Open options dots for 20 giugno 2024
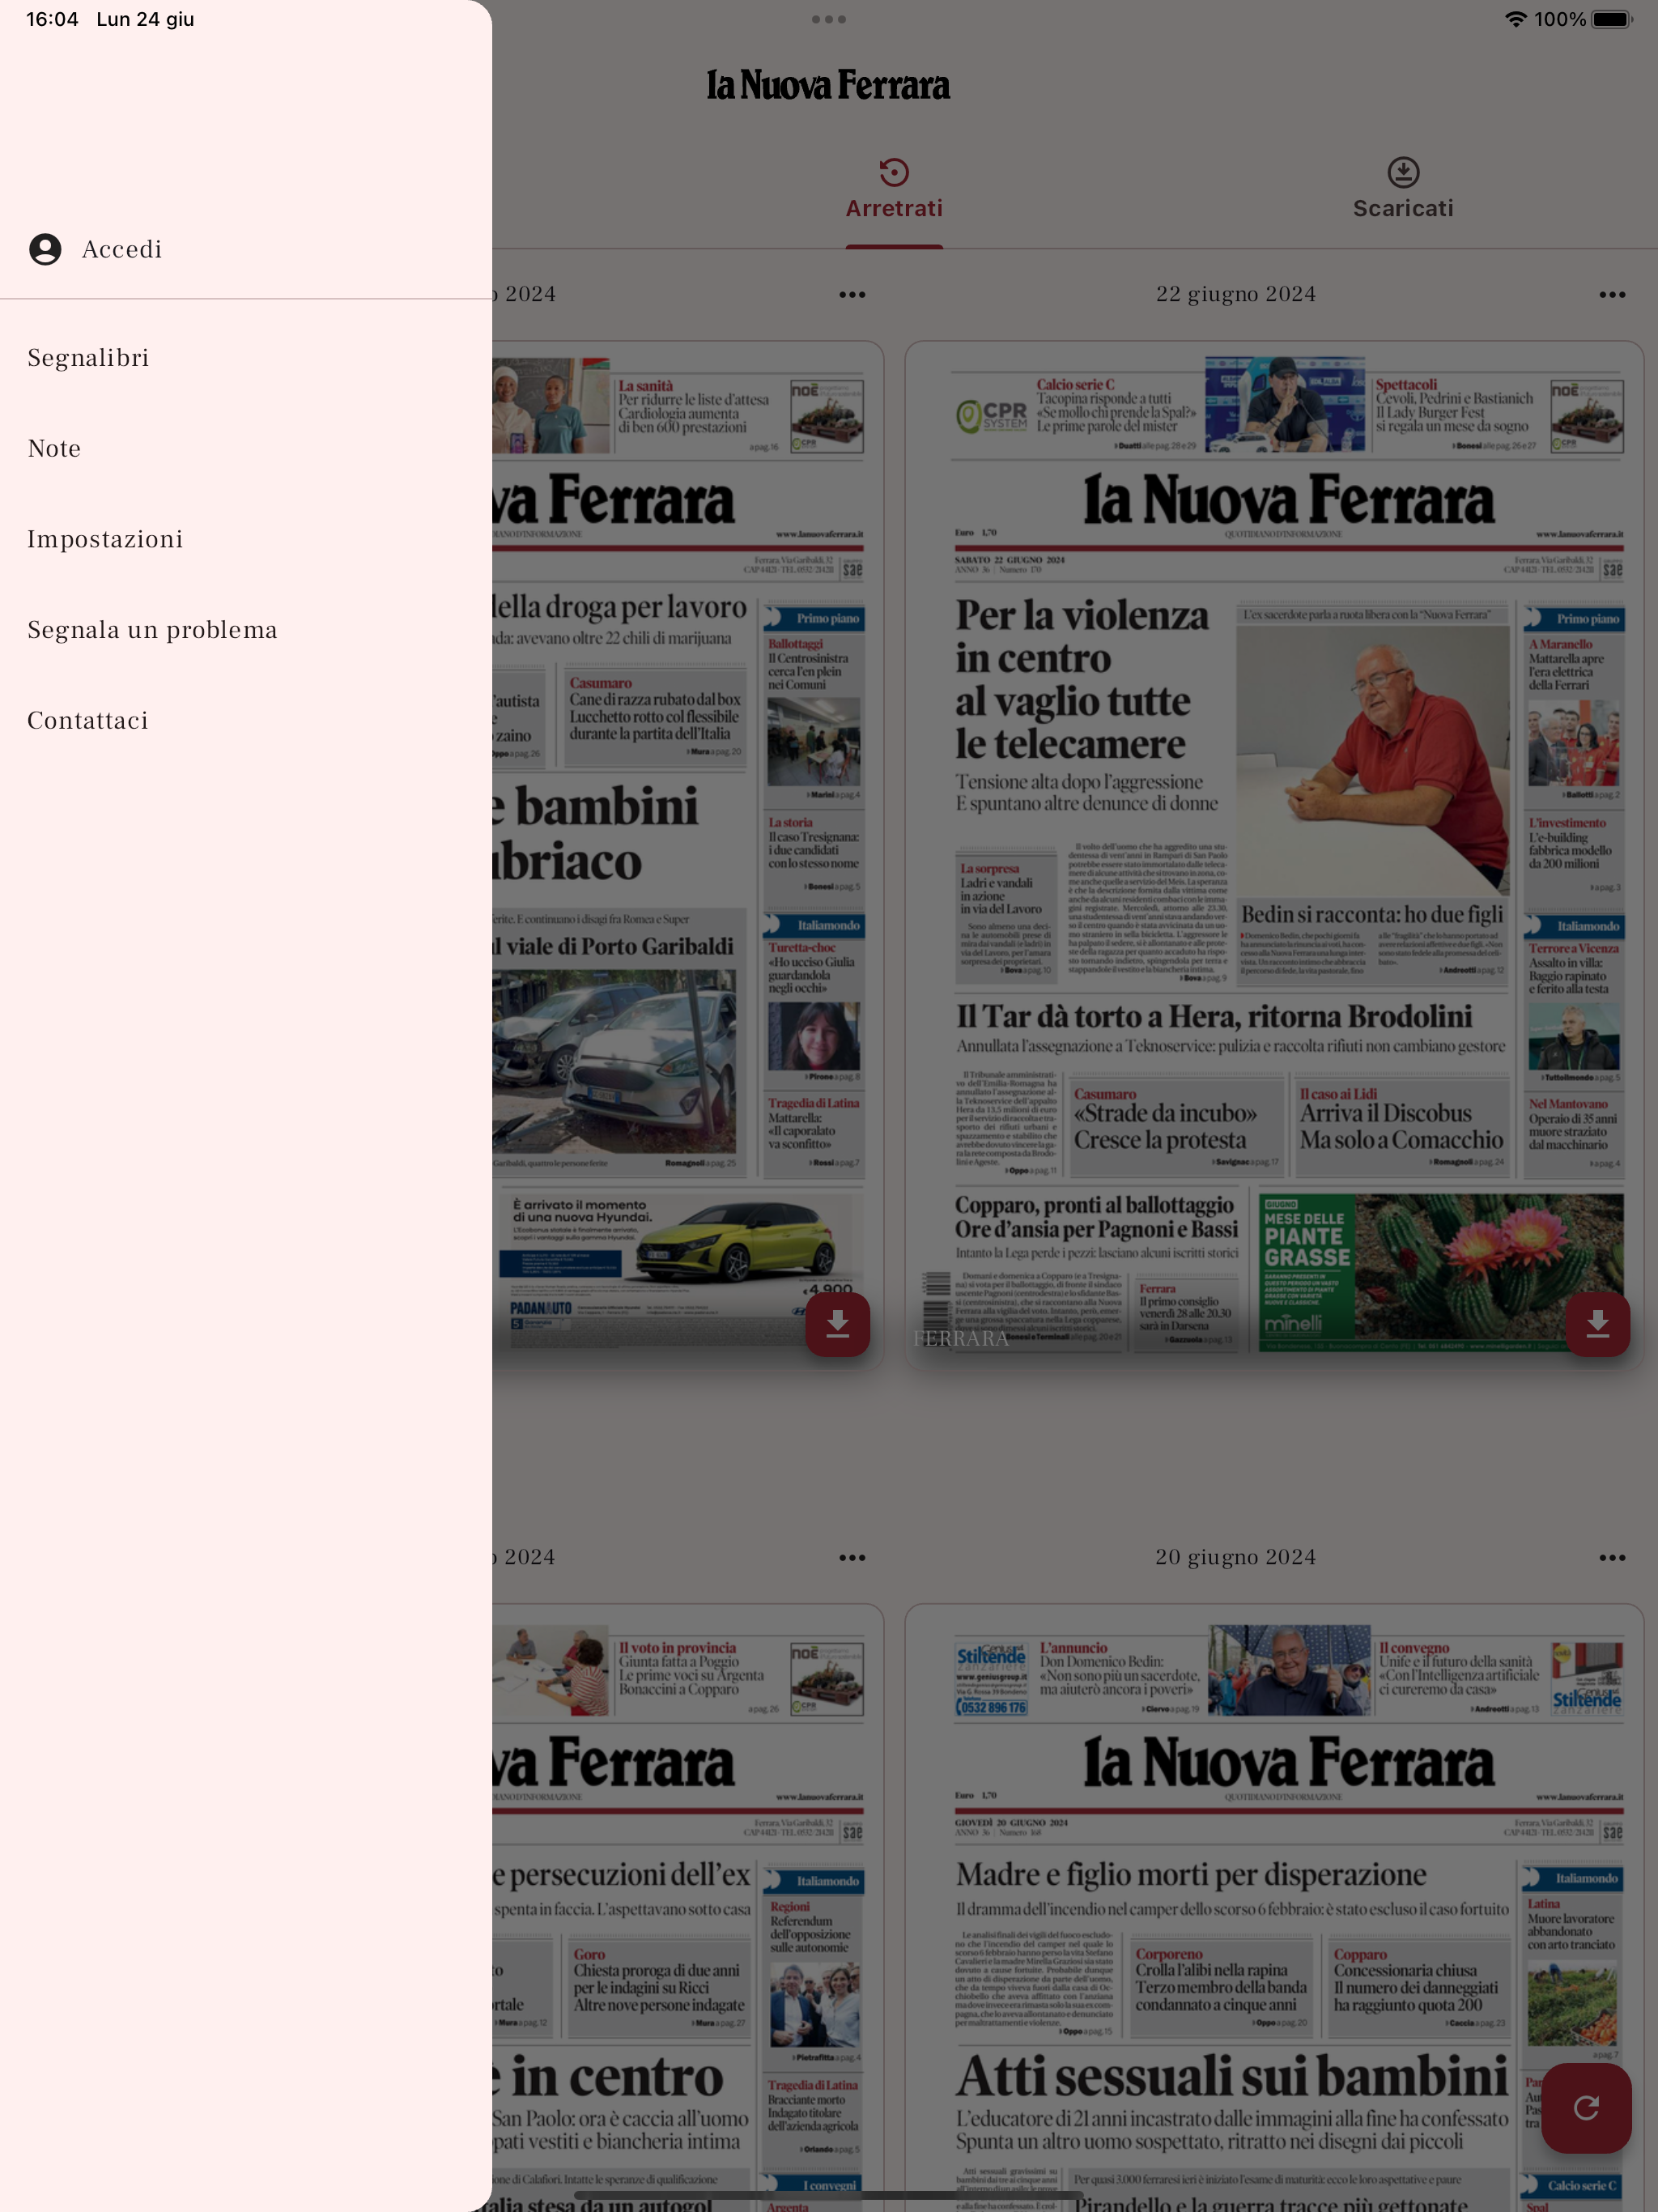This screenshot has height=2212, width=1658. coord(1611,1558)
